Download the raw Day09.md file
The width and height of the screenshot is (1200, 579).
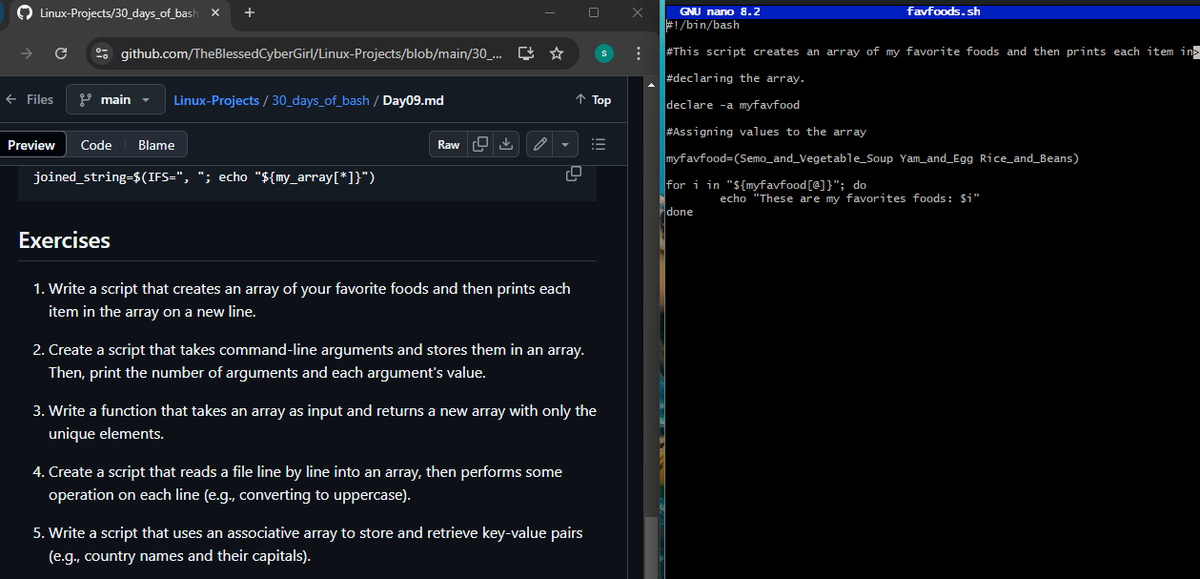click(x=505, y=144)
